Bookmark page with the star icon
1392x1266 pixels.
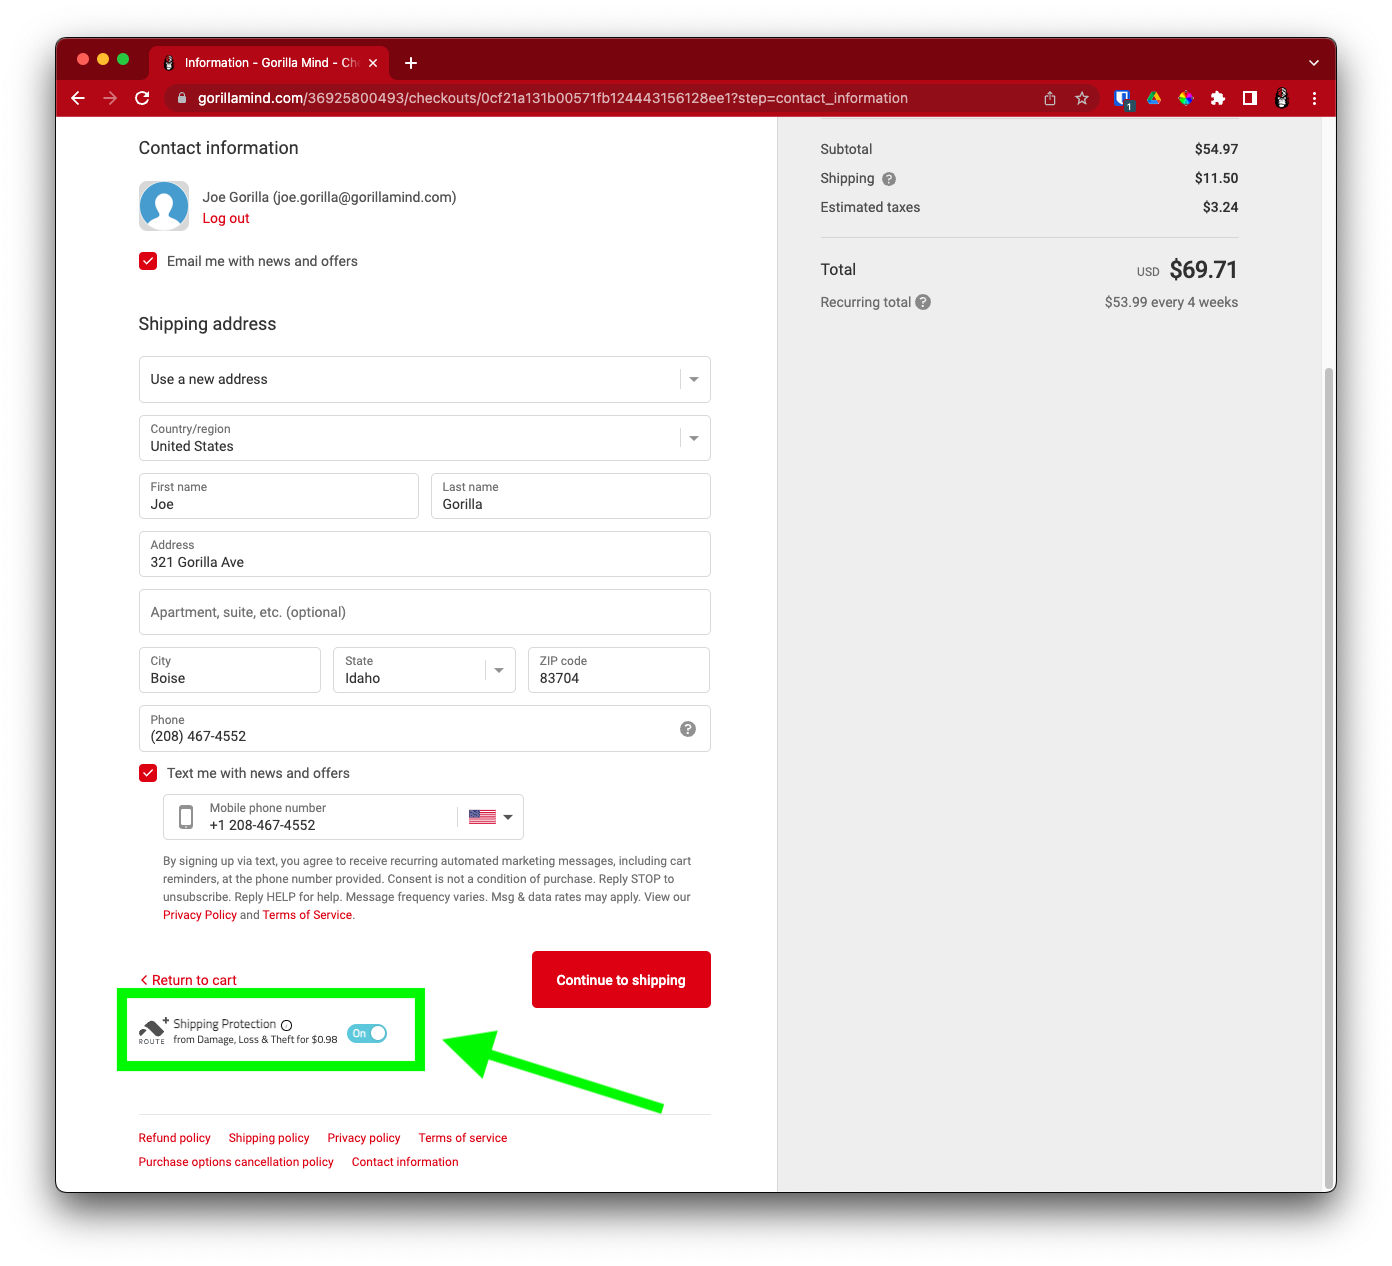point(1081,98)
